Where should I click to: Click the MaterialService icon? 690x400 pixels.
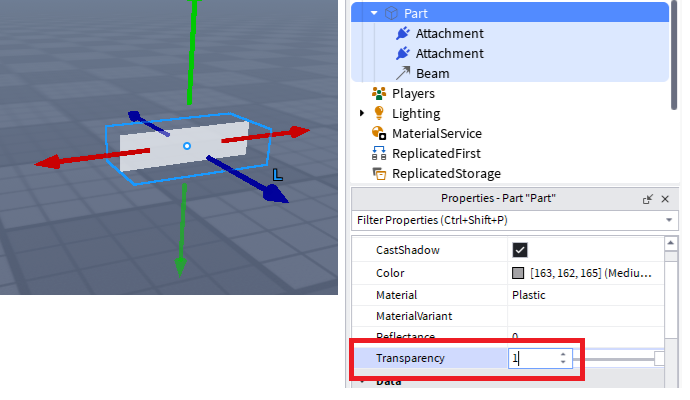(379, 133)
